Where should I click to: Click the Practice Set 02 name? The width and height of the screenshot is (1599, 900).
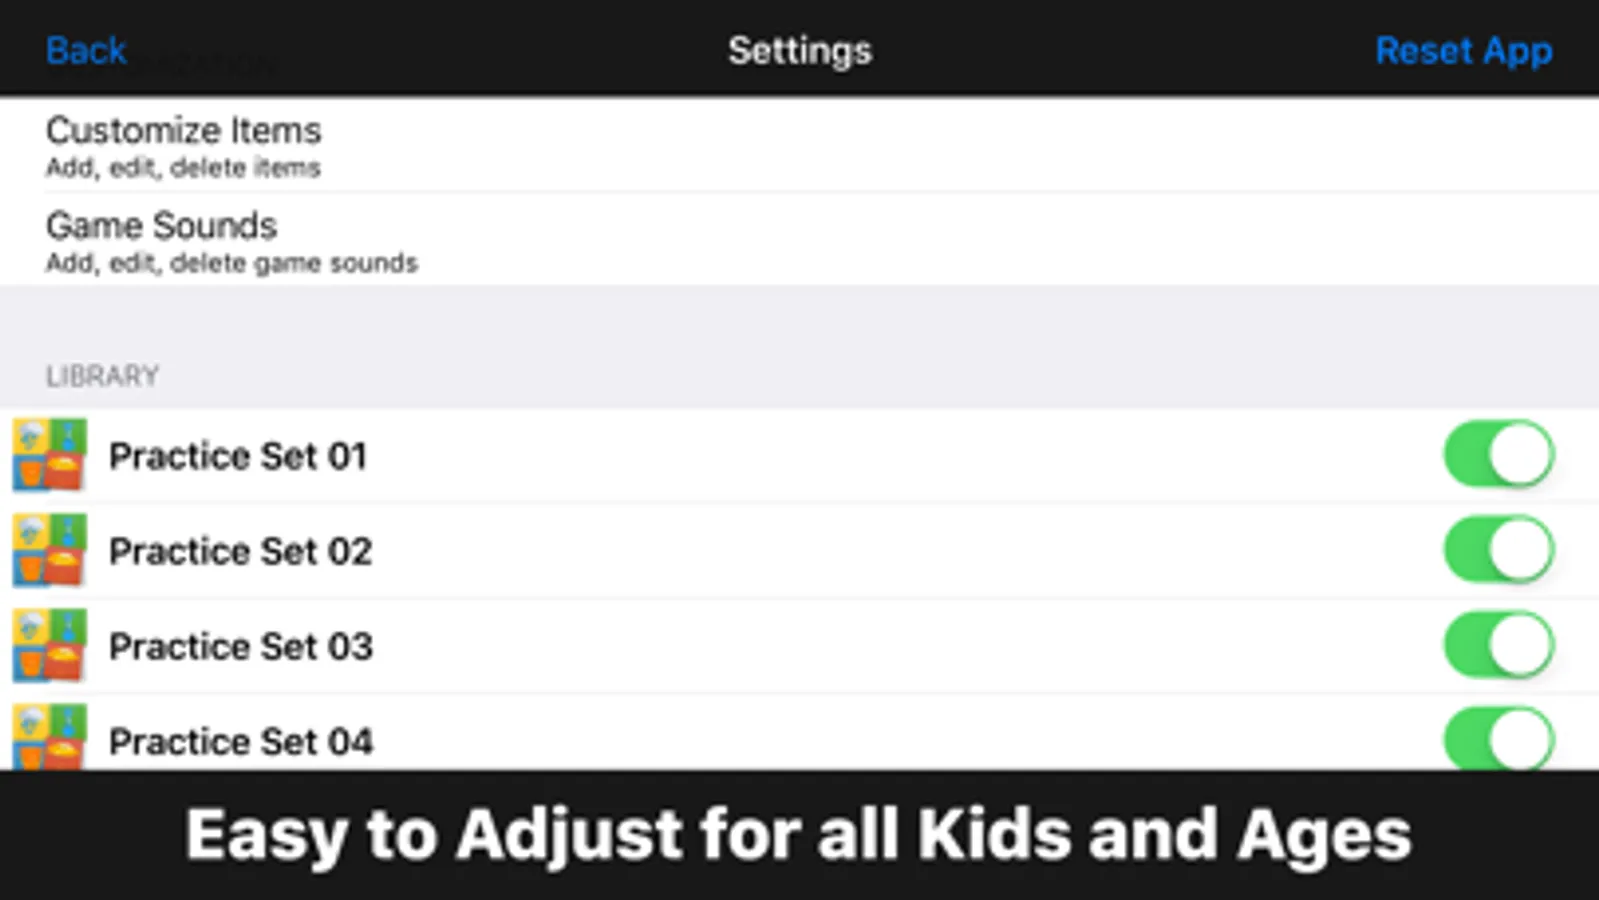[240, 551]
